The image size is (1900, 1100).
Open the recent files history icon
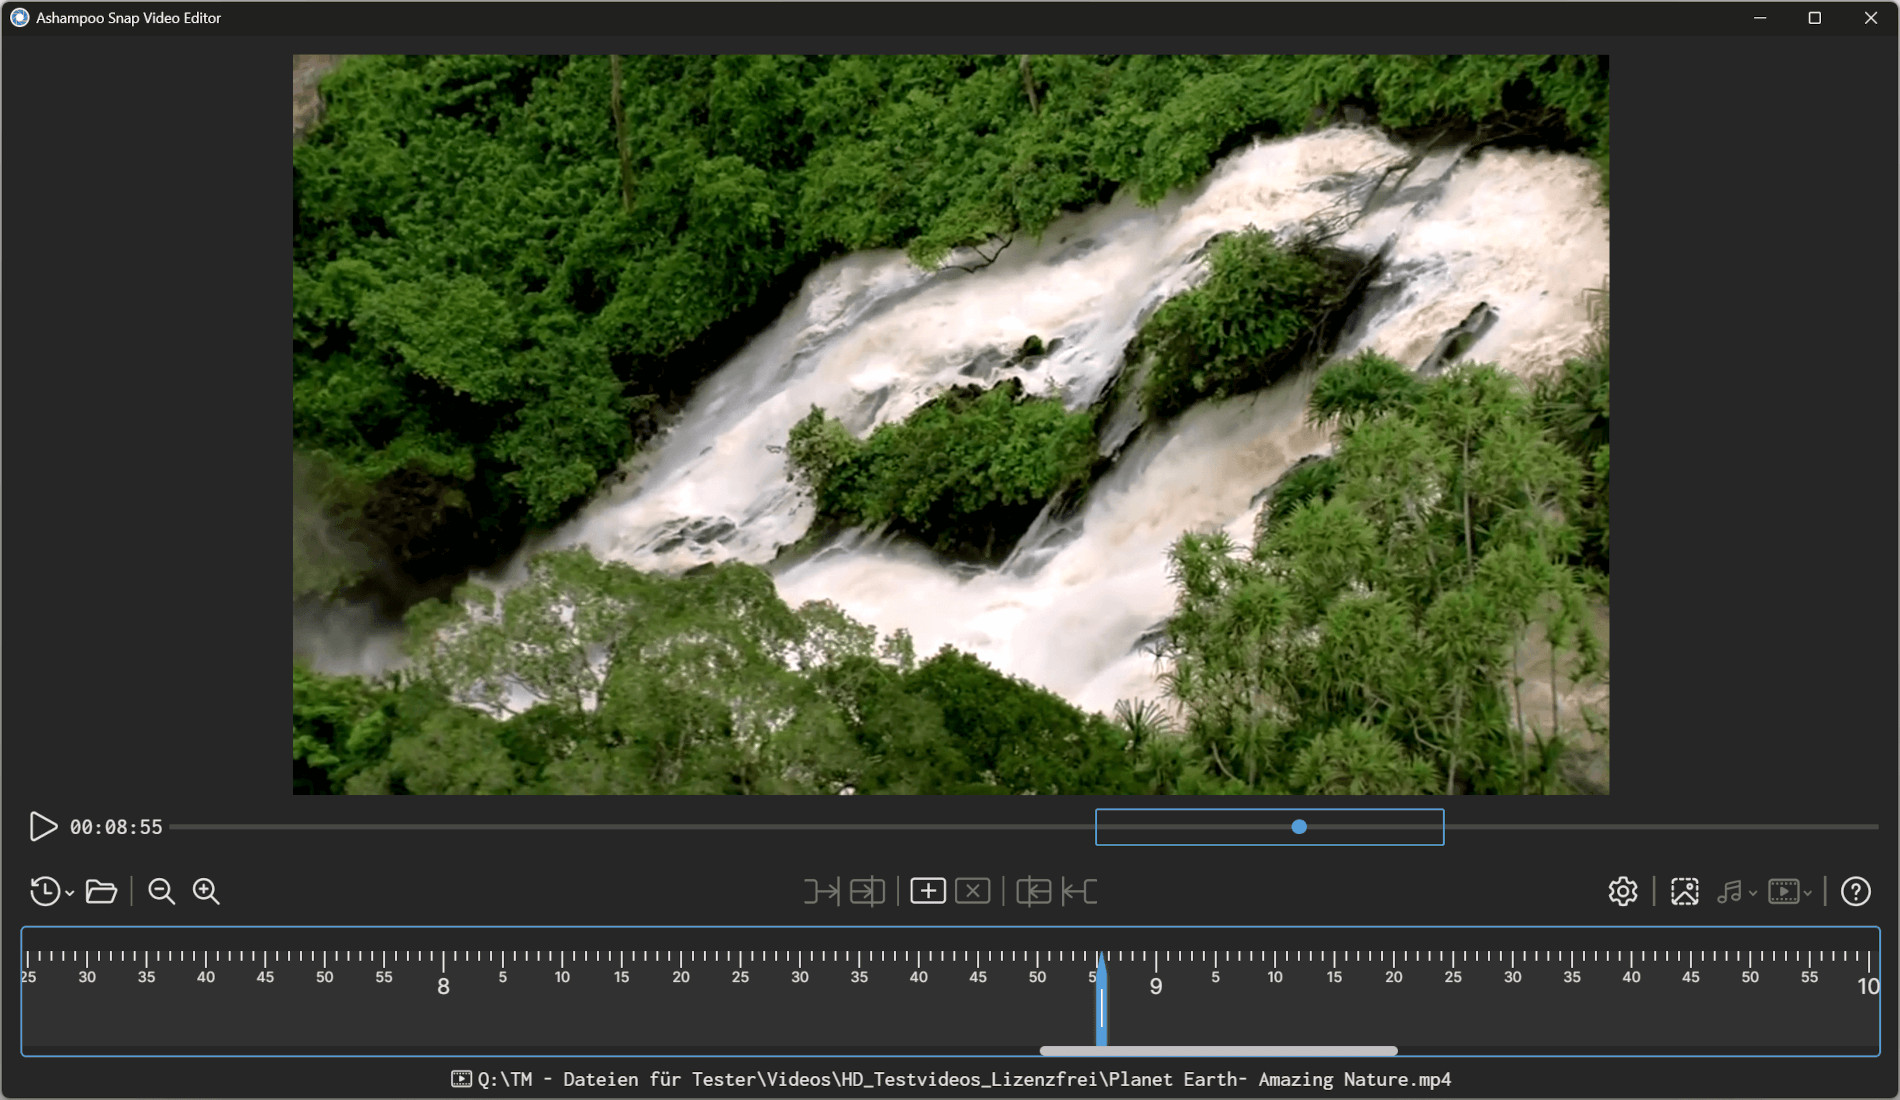tap(45, 891)
